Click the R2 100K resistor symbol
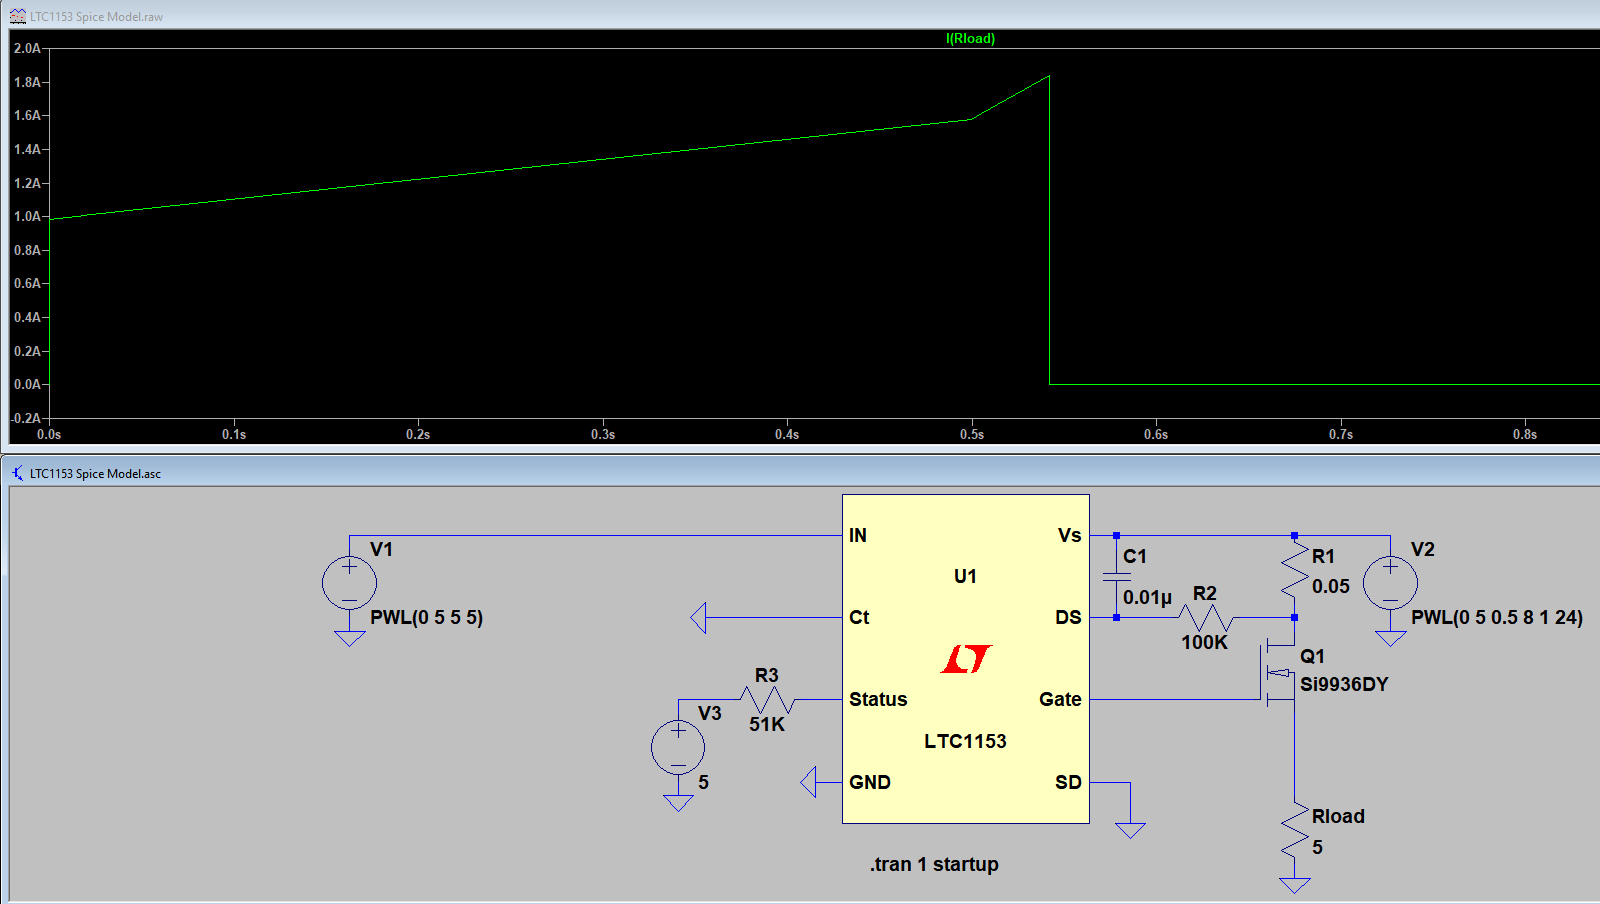1600x904 pixels. click(1206, 618)
